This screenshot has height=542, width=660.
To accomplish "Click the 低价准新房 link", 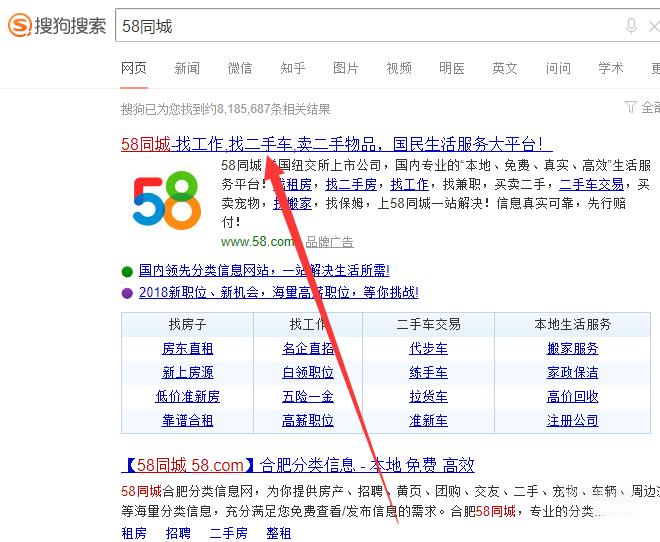I will (x=188, y=396).
